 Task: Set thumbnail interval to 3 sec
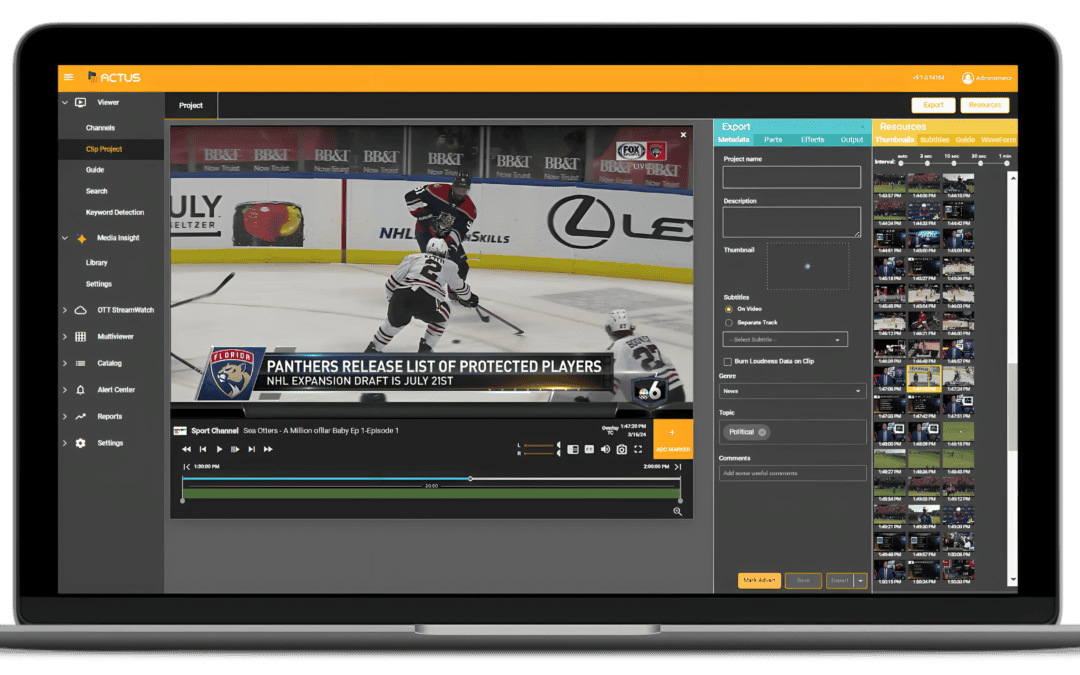click(x=927, y=163)
